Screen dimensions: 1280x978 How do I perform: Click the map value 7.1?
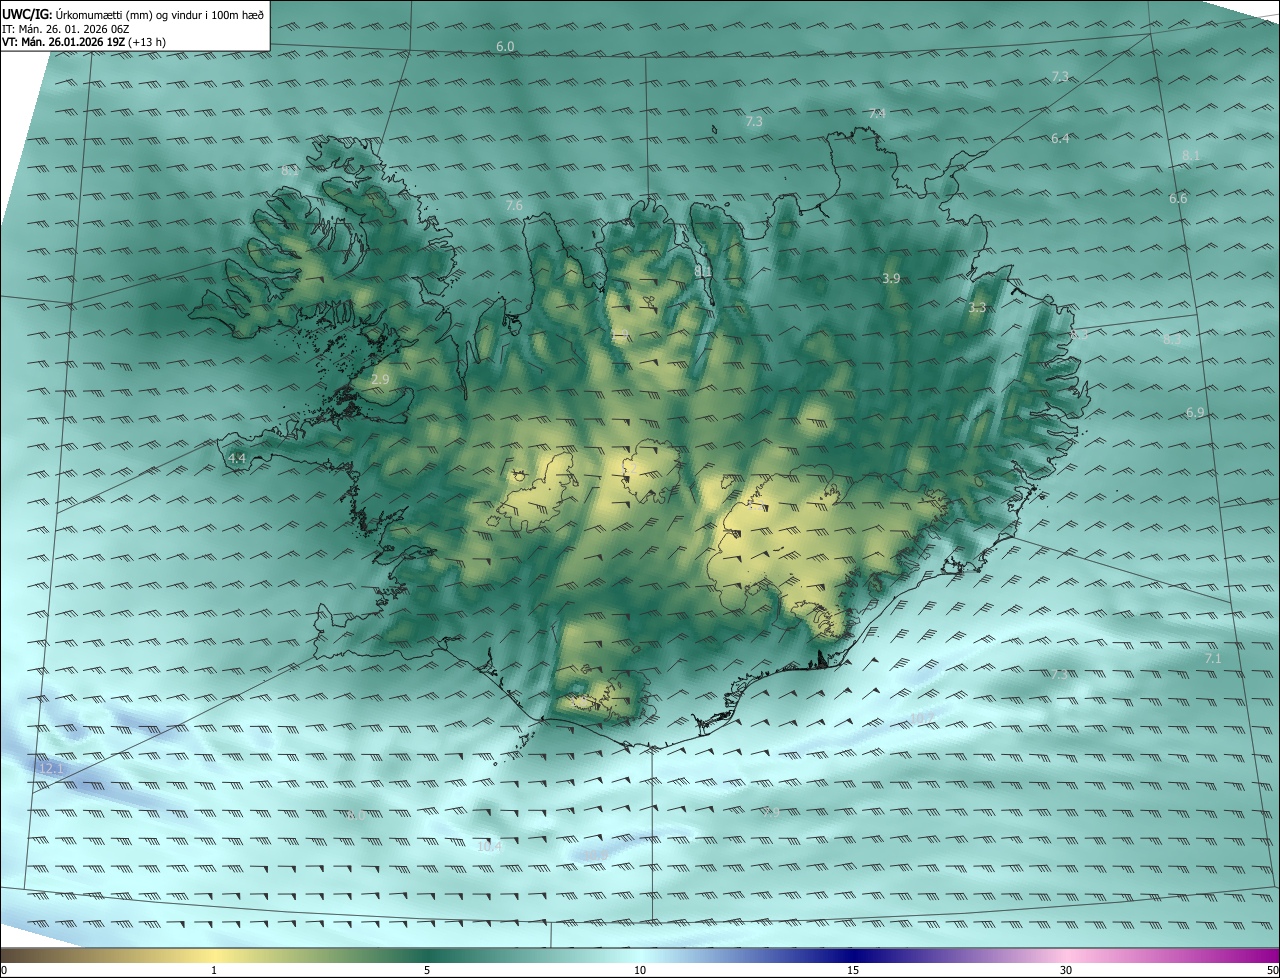click(1213, 657)
